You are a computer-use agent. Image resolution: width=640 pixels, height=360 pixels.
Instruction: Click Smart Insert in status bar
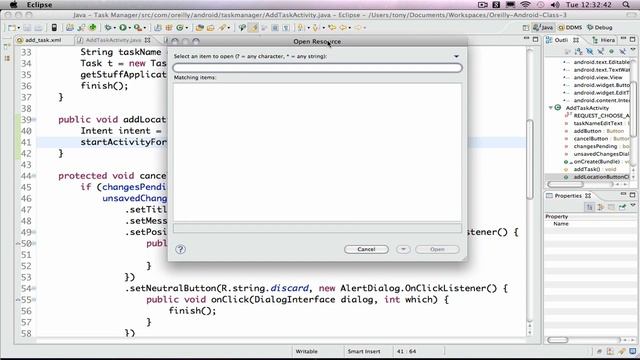[364, 351]
